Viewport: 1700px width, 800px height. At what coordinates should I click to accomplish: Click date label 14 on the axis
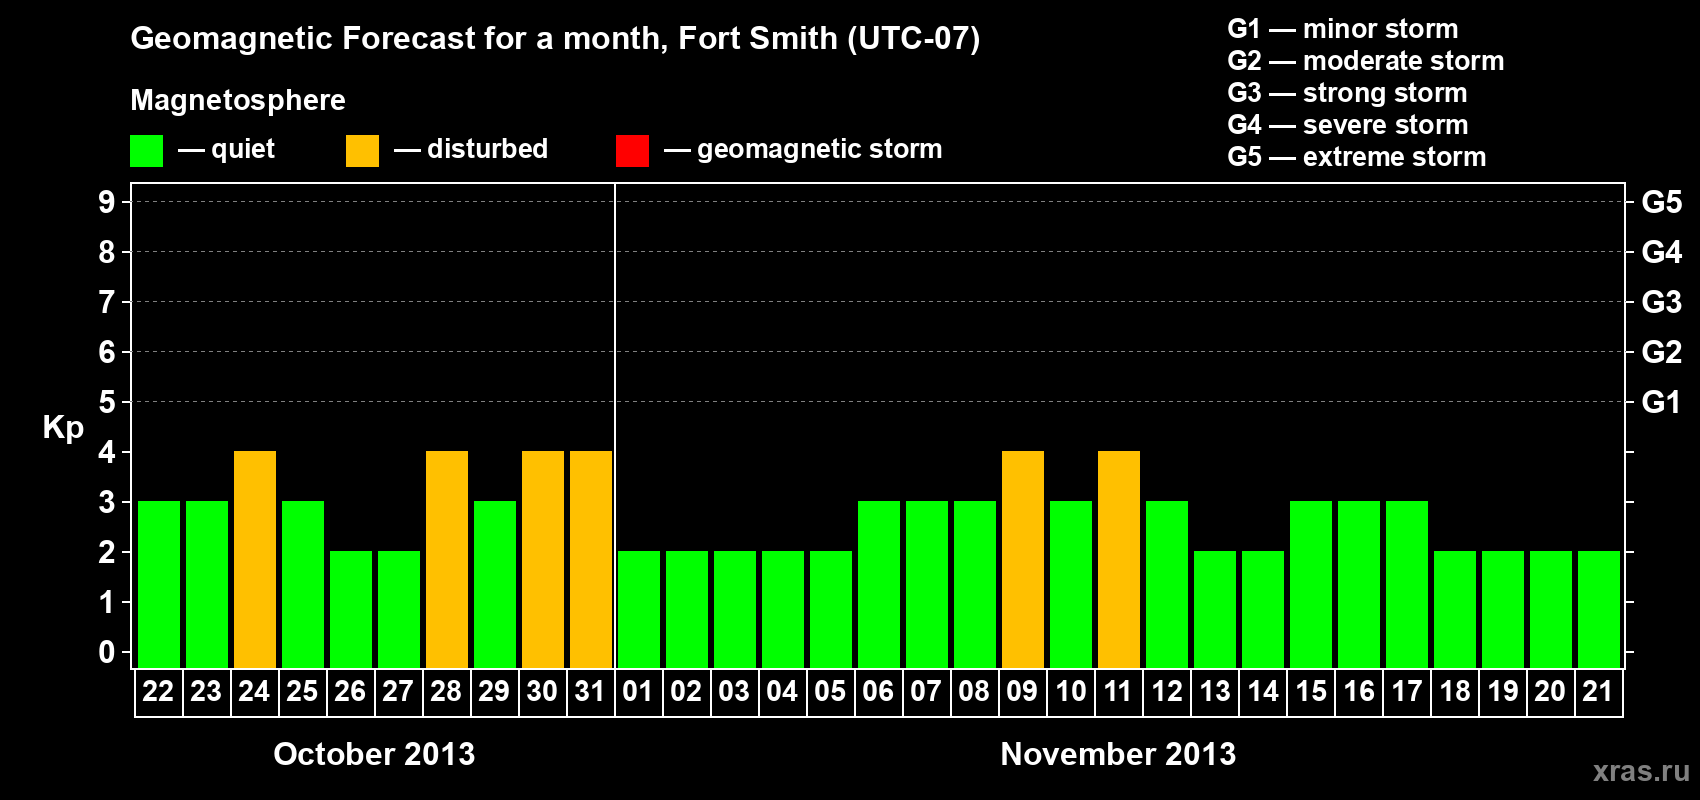(x=1263, y=692)
